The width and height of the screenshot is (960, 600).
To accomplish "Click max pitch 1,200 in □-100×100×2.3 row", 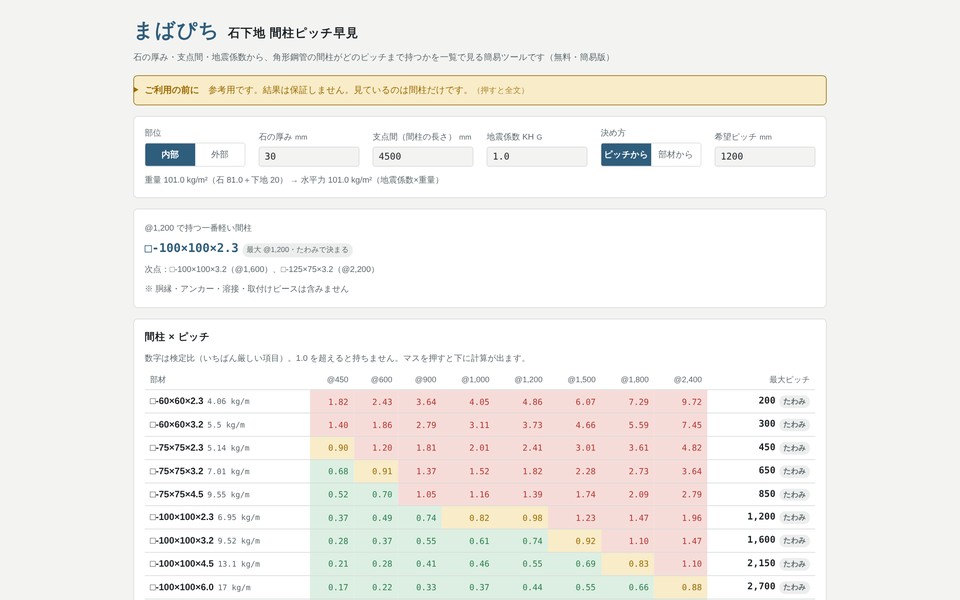I will (761, 517).
